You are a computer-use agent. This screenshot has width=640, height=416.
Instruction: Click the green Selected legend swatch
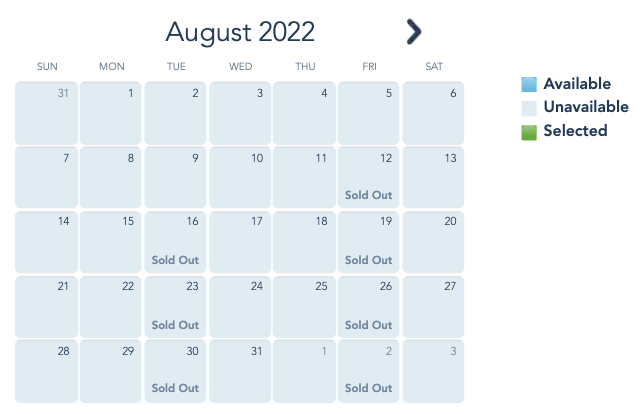pos(529,131)
